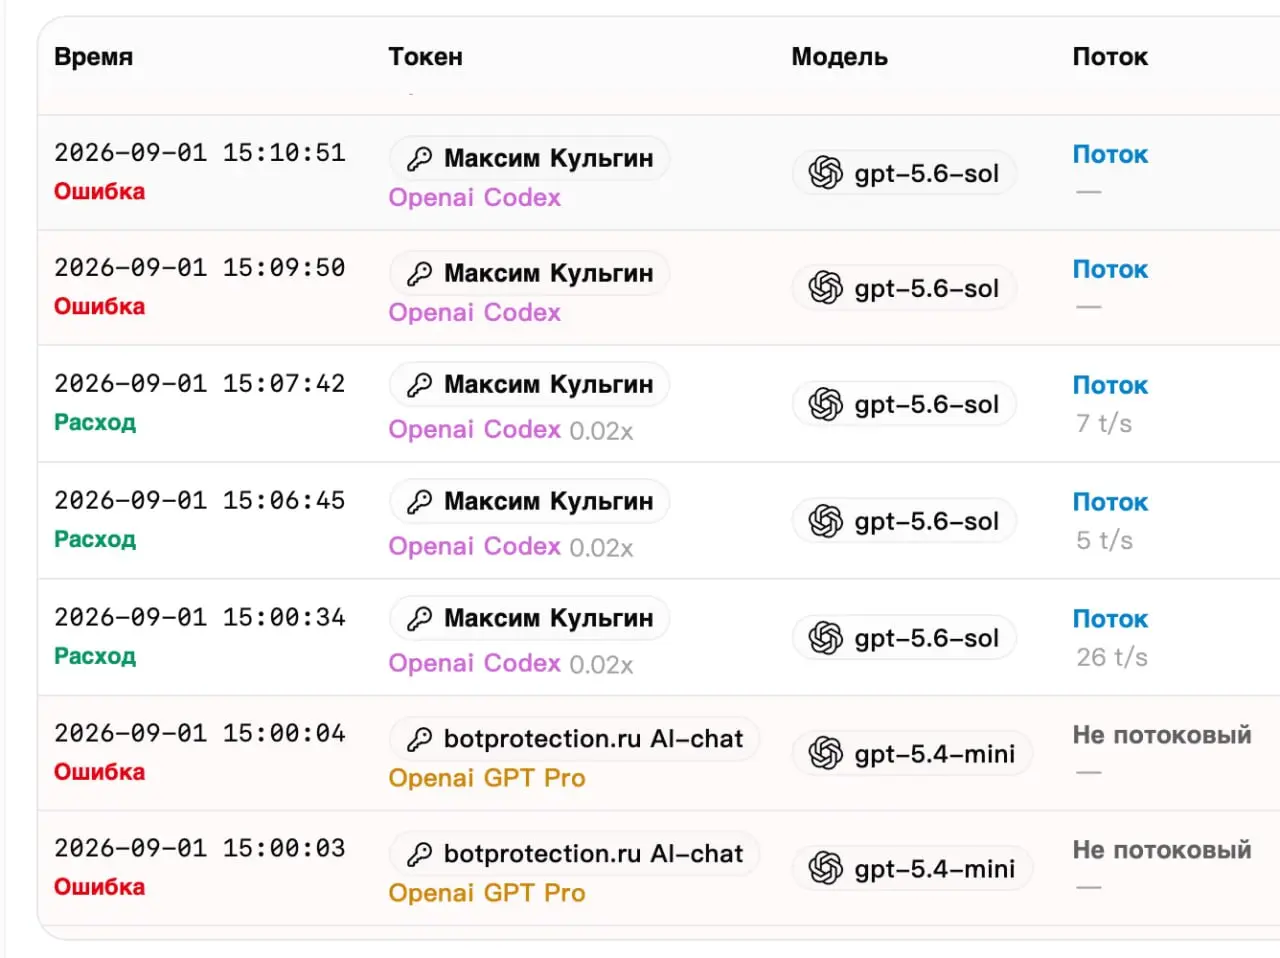This screenshot has height=958, width=1280.
Task: Click "Максим Кульгин" token name in 15:00:34 row
Action: tap(549, 619)
